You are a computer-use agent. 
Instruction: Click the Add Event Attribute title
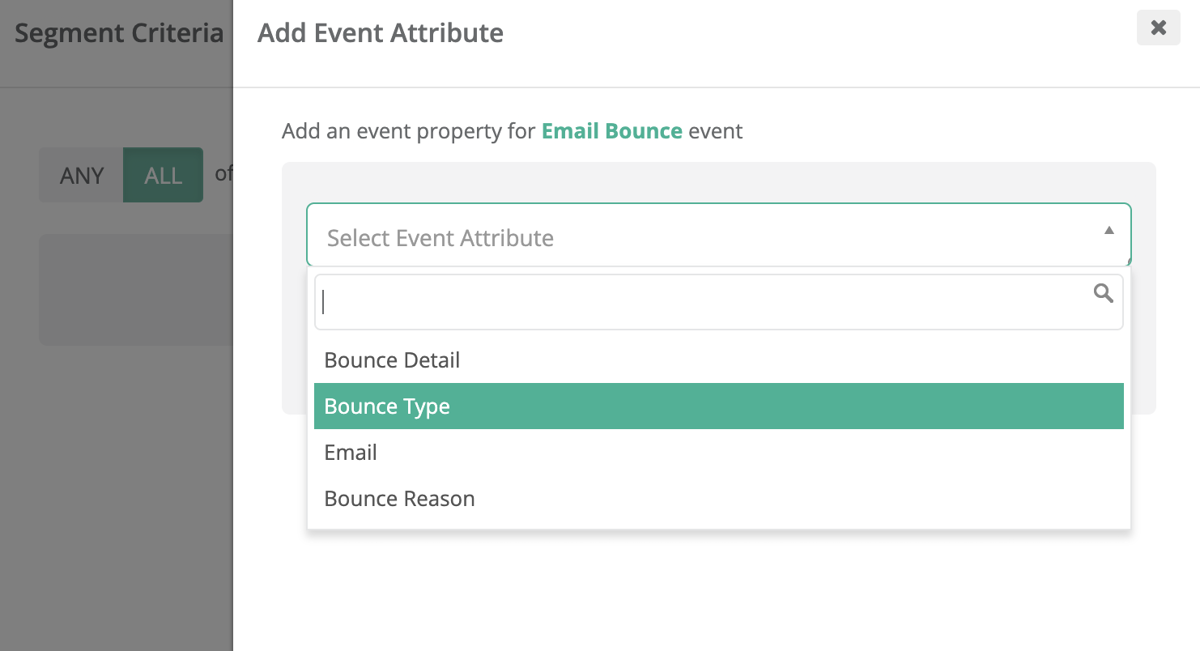(x=380, y=33)
